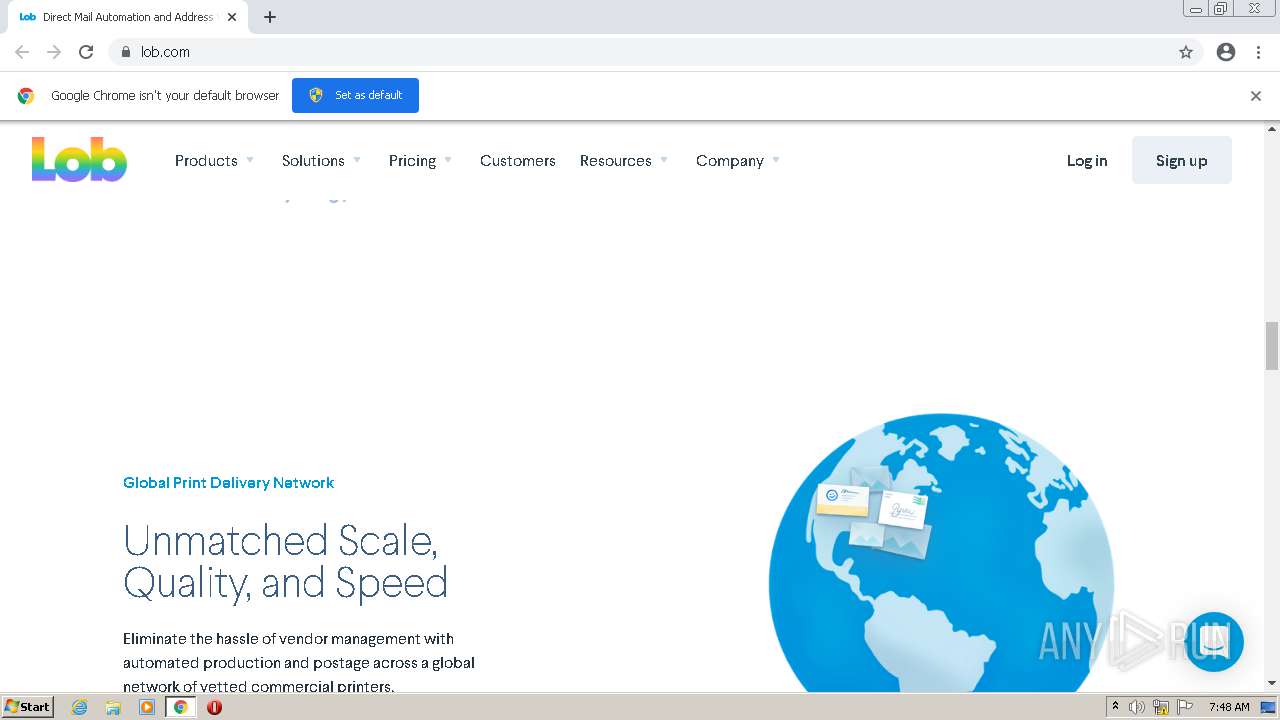This screenshot has width=1280, height=720.
Task: Click the globe illustration image
Action: tap(941, 552)
